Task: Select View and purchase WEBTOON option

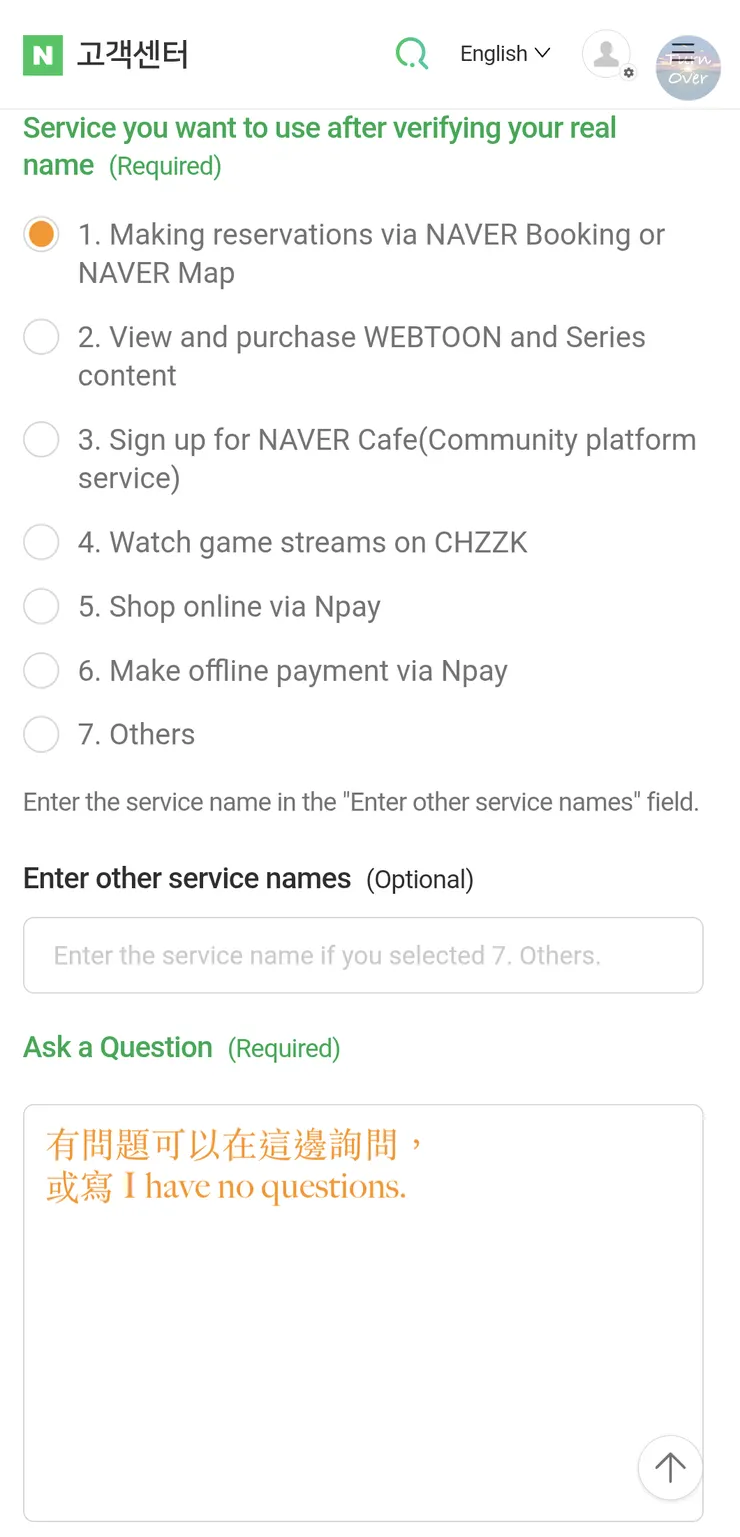Action: pyautogui.click(x=41, y=338)
